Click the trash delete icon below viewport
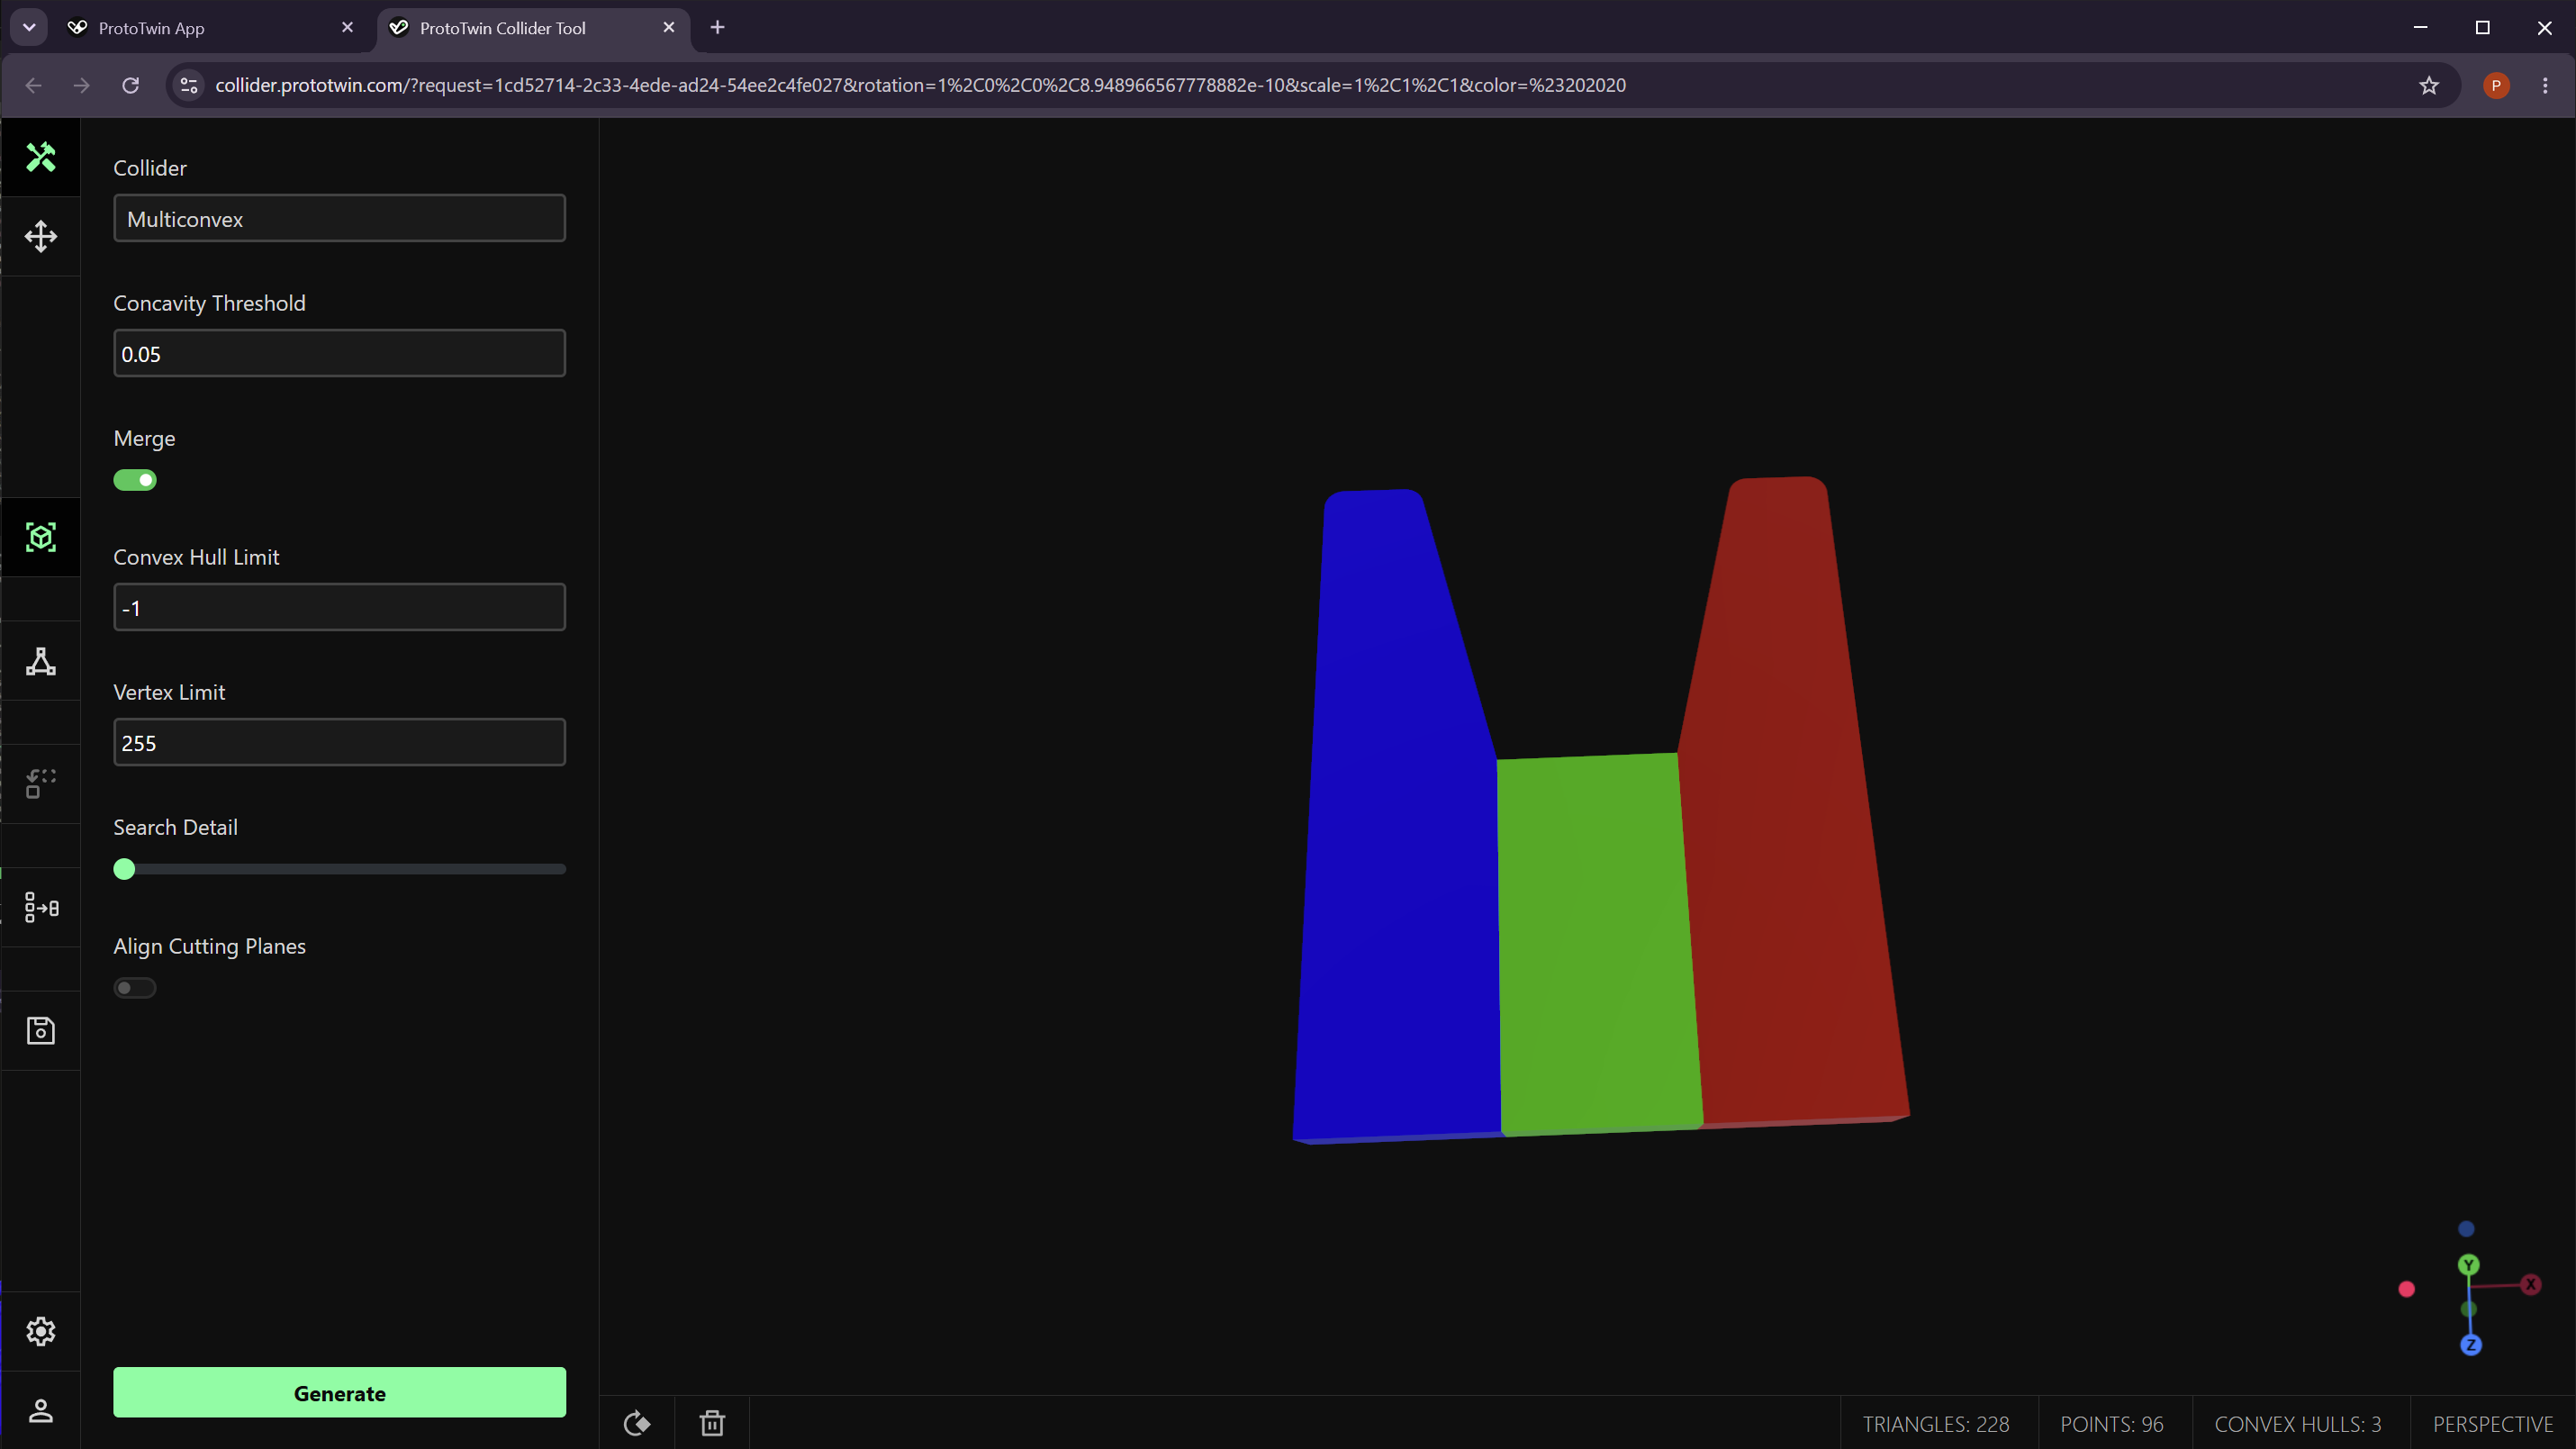Viewport: 2576px width, 1449px height. click(x=712, y=1423)
